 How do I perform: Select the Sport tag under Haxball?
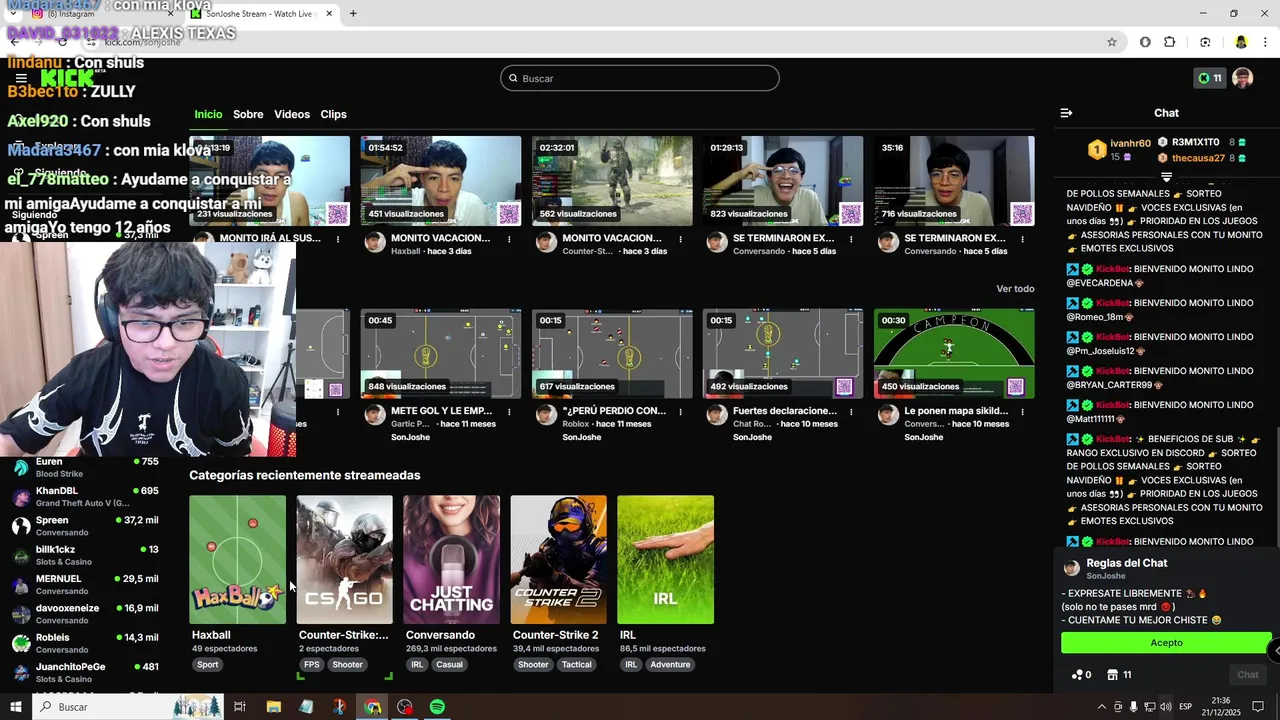(208, 665)
